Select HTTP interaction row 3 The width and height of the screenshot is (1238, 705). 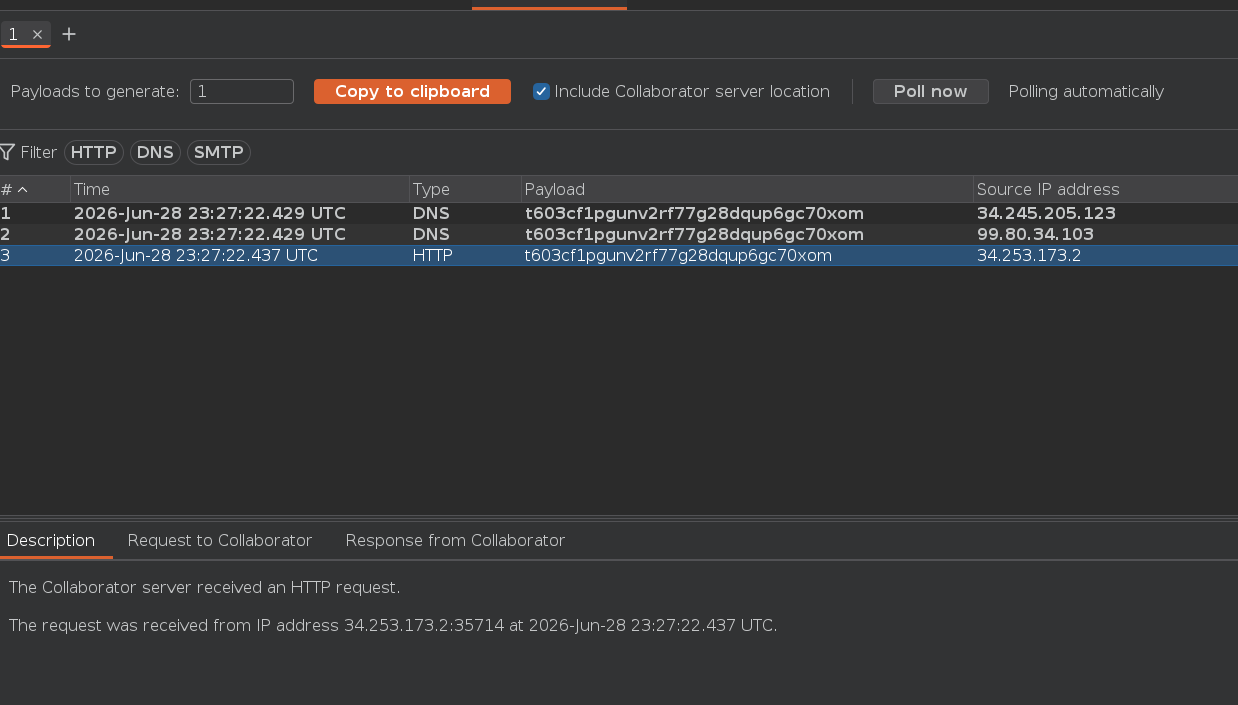point(619,256)
